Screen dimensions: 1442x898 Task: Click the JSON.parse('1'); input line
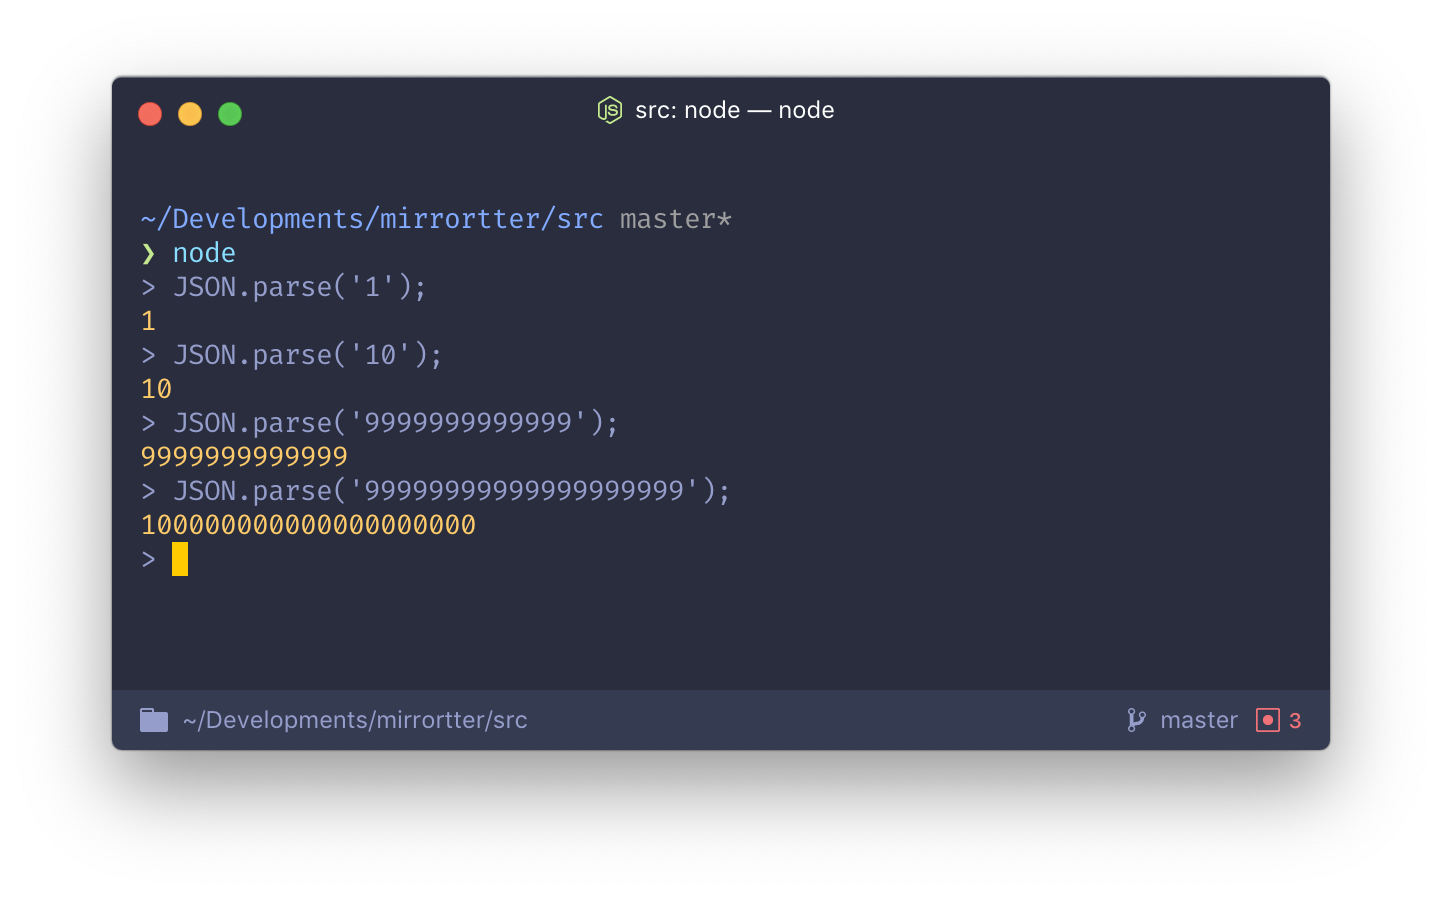[x=284, y=287]
